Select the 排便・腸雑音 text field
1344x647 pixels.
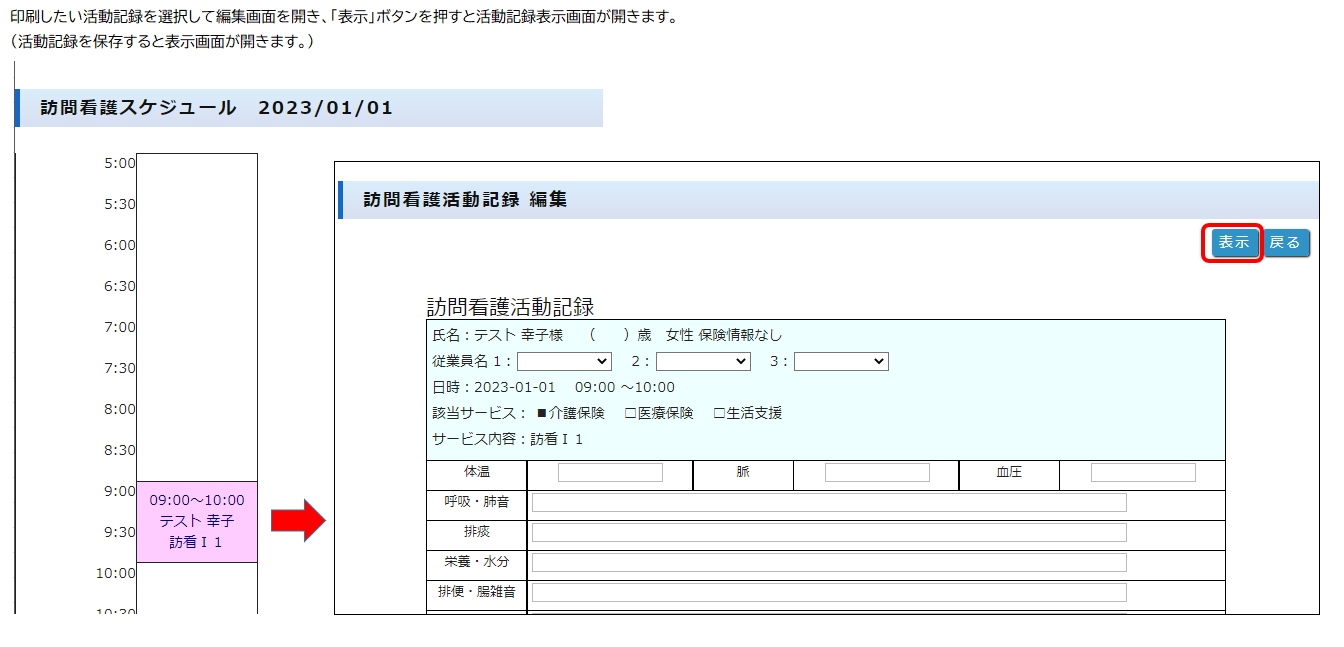click(828, 592)
